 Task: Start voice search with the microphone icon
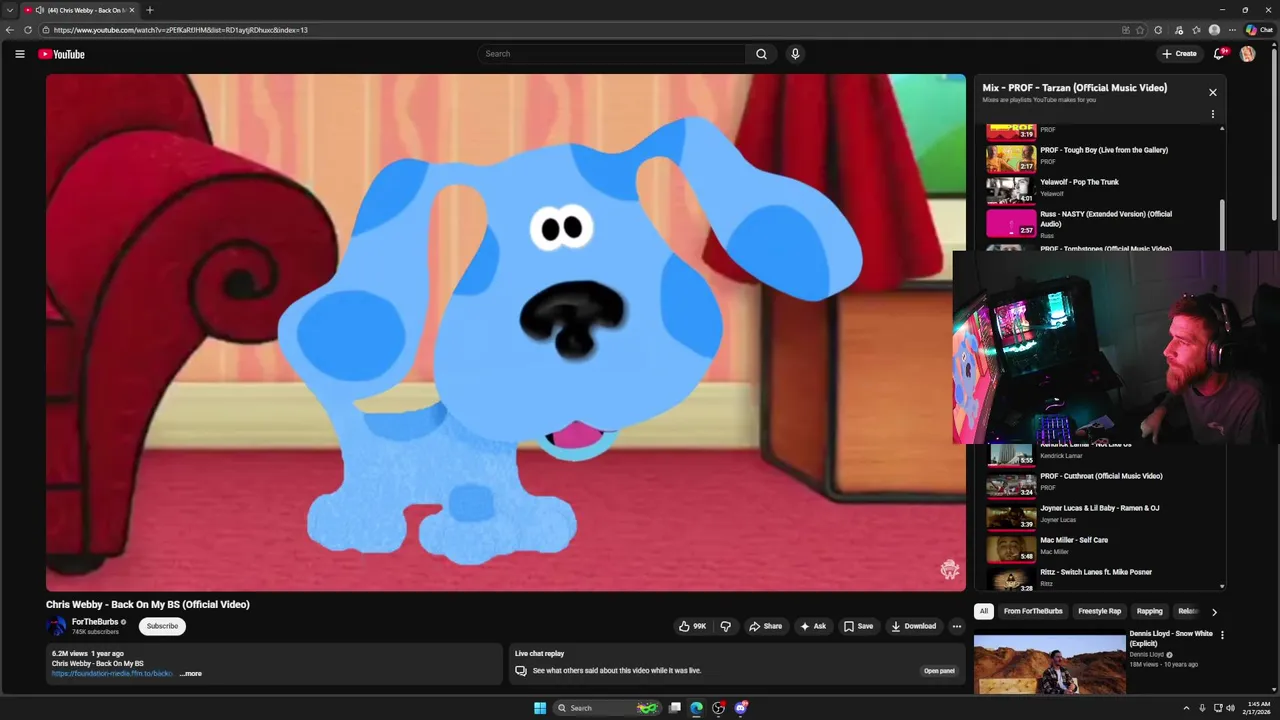(795, 54)
